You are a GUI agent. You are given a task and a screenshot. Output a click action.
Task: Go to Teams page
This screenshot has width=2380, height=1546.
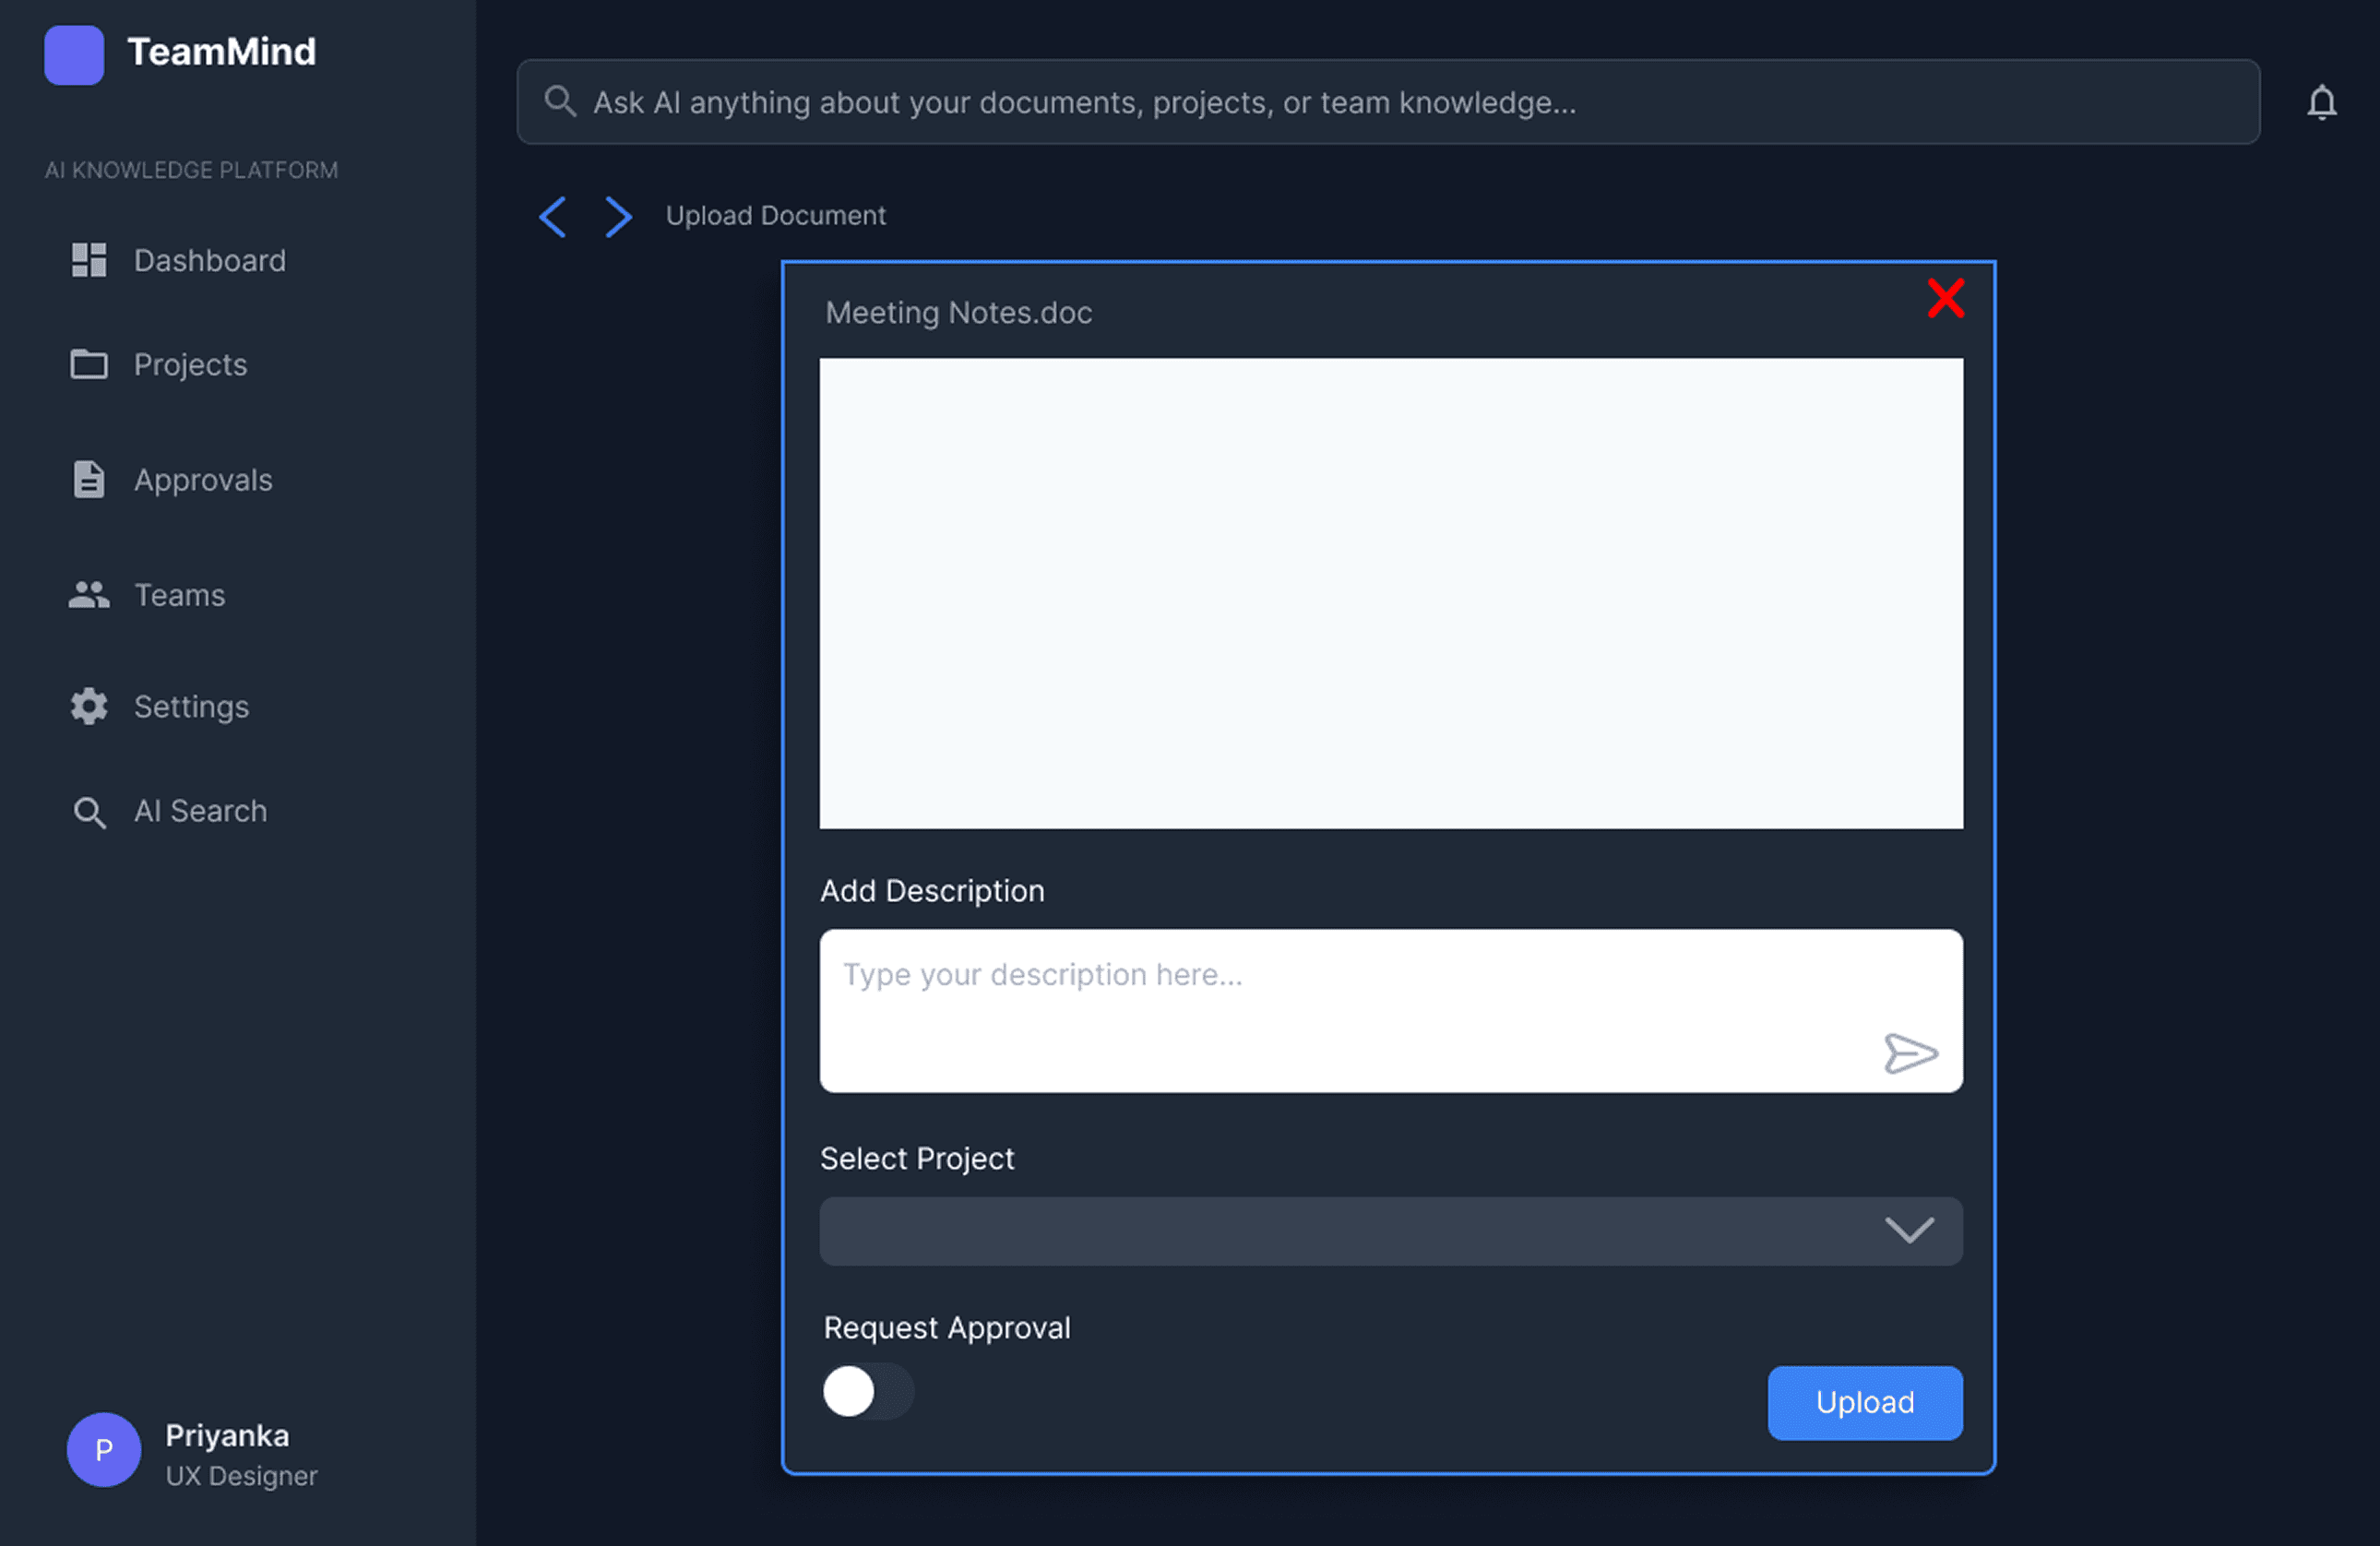point(179,595)
